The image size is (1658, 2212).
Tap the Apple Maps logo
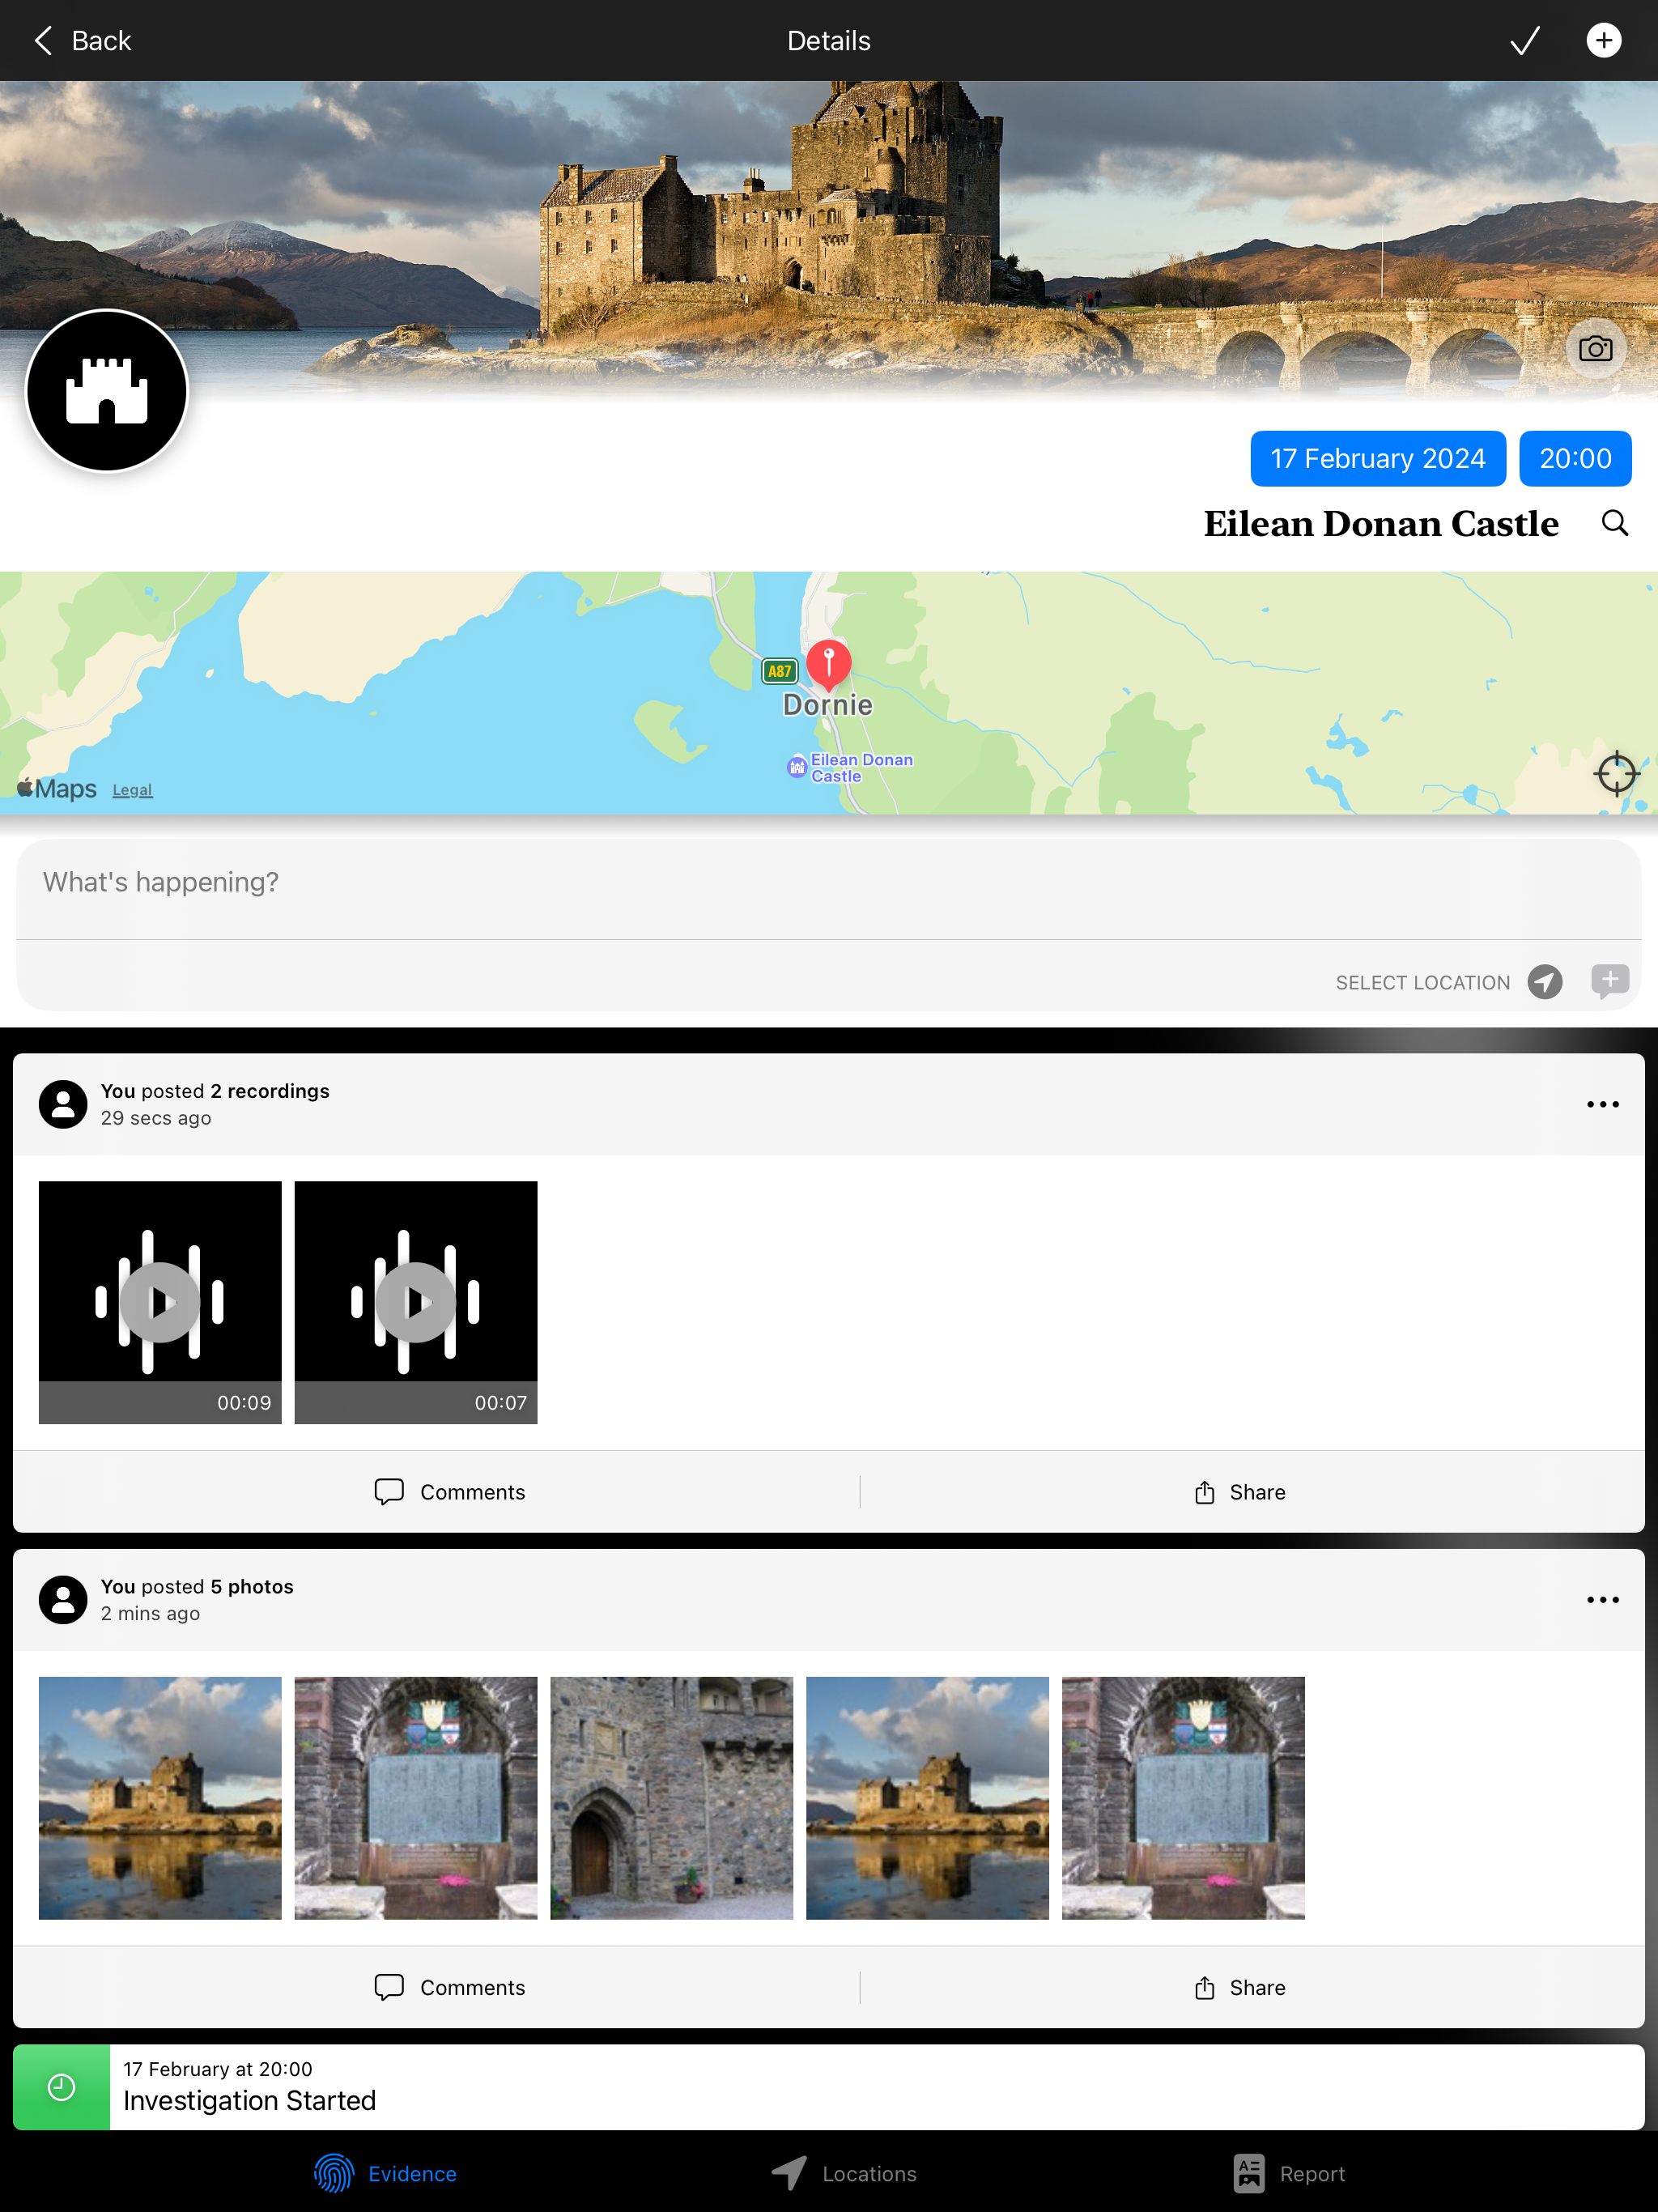pos(57,789)
